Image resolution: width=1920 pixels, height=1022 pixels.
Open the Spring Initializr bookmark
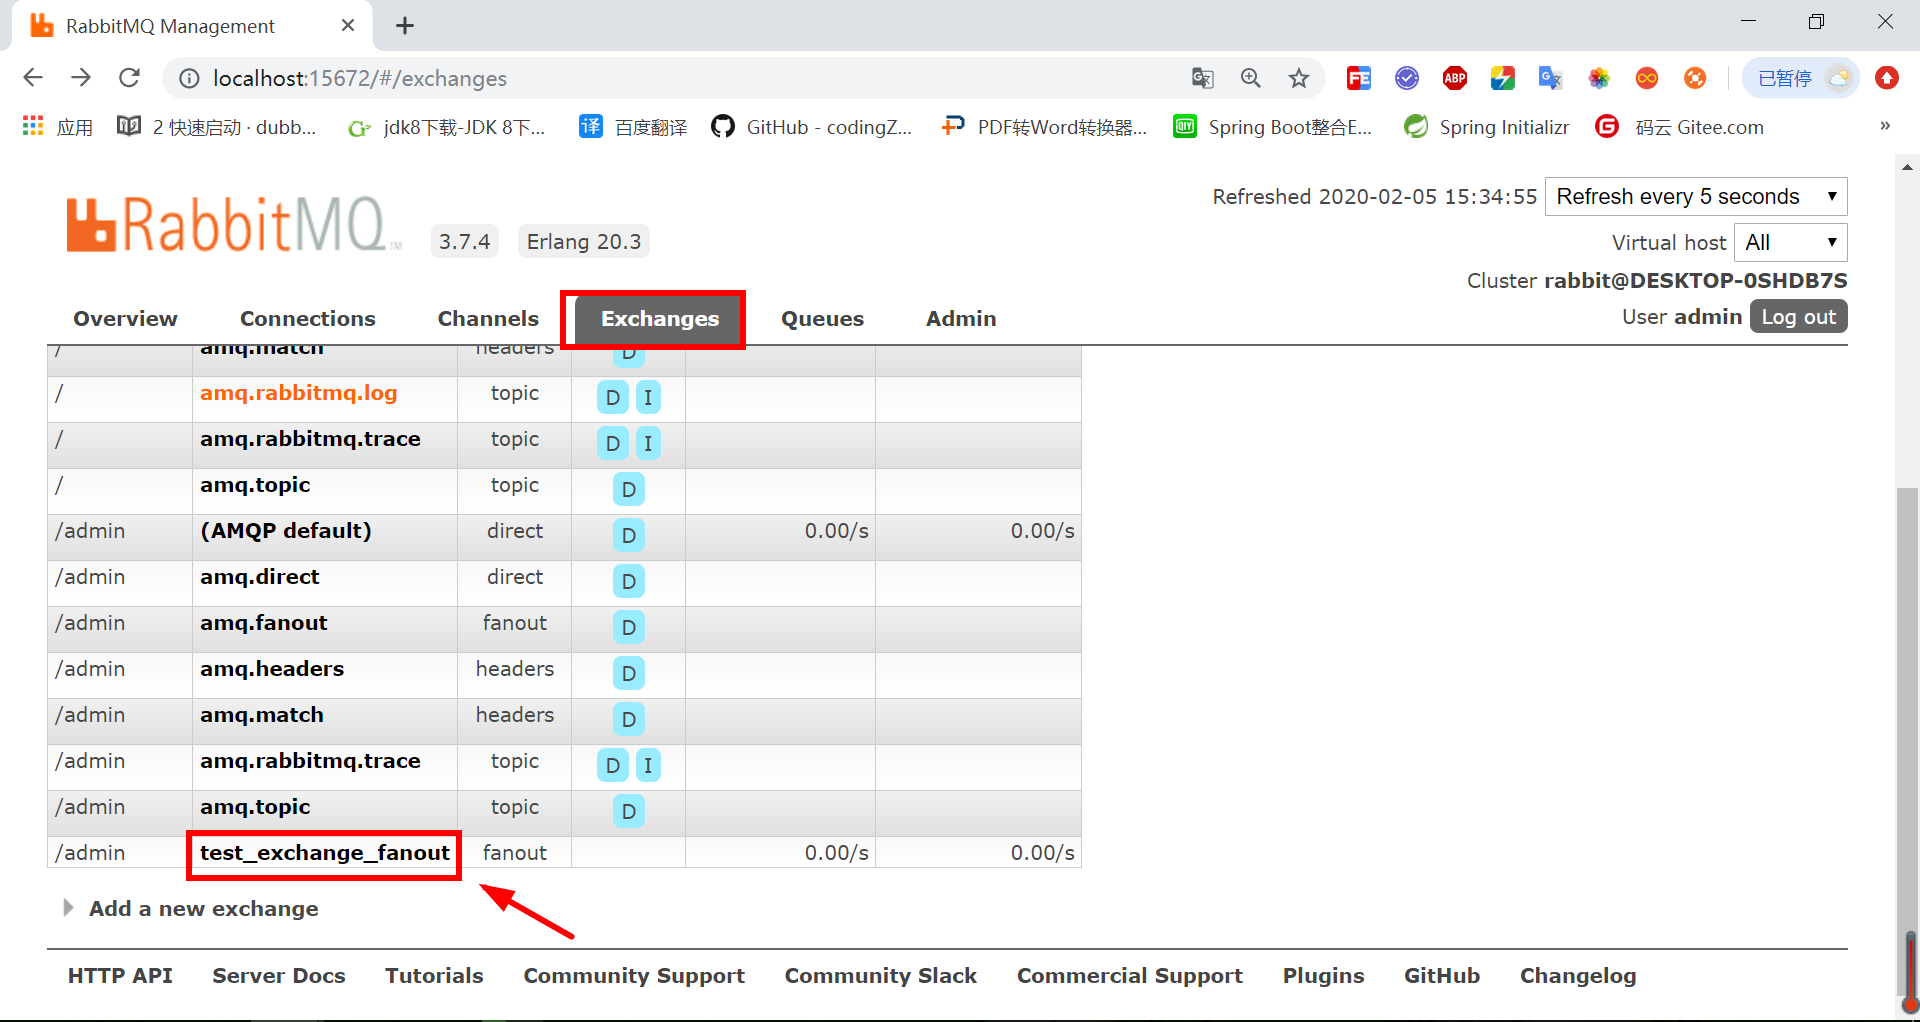click(x=1486, y=127)
